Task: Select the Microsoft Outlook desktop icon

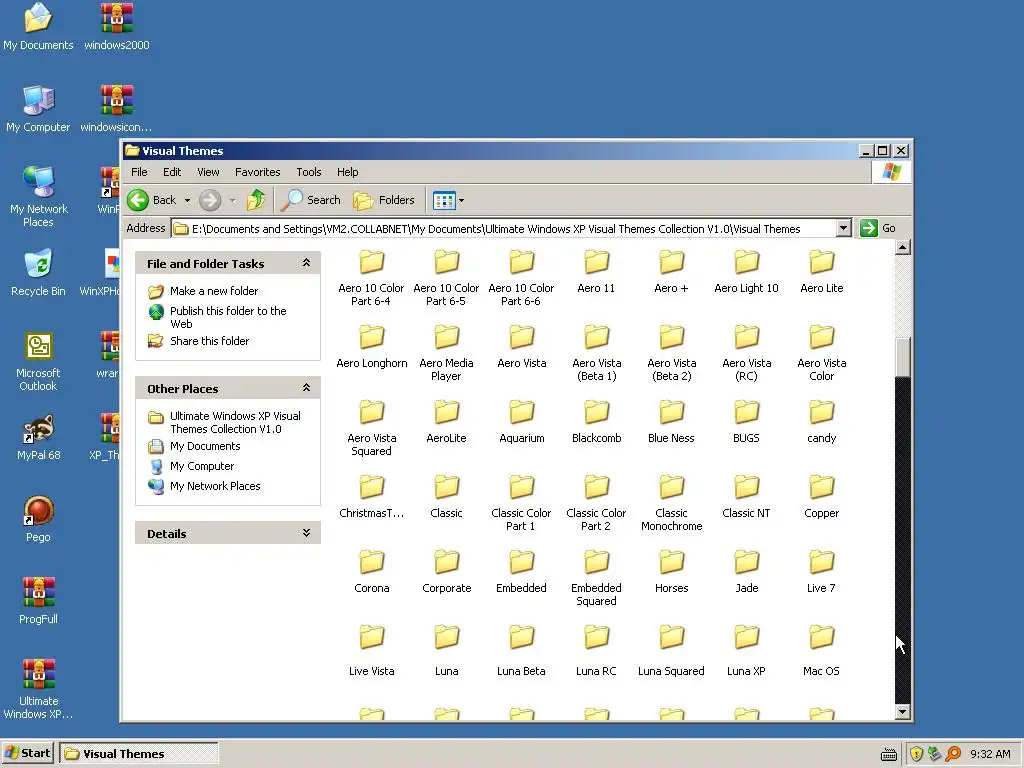Action: 38,362
